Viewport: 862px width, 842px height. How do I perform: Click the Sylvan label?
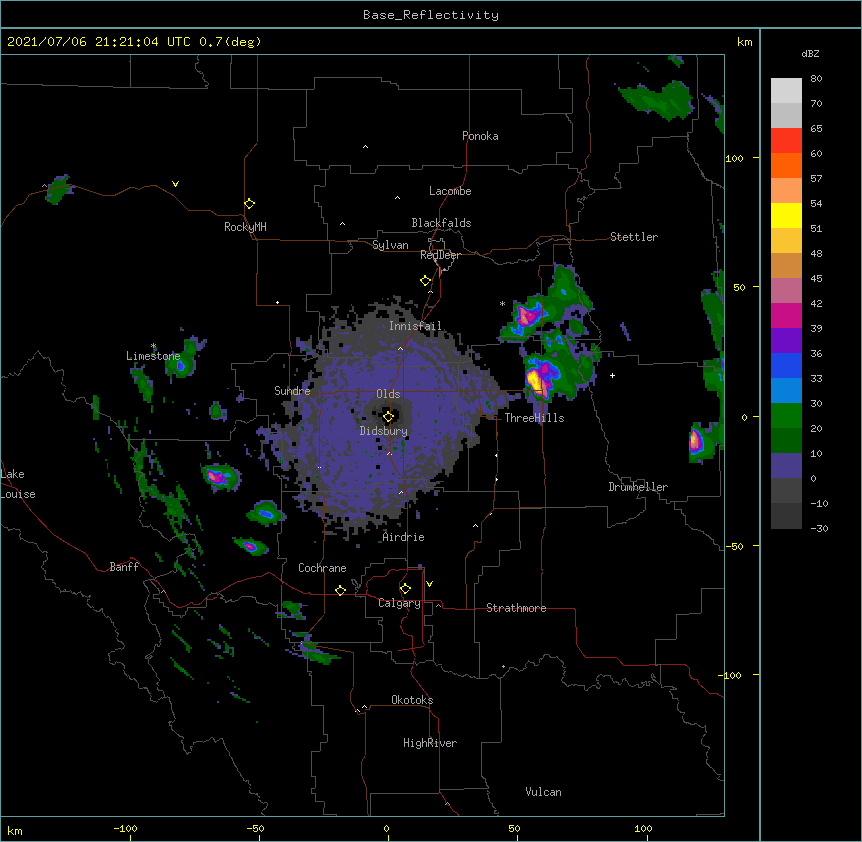[x=390, y=245]
